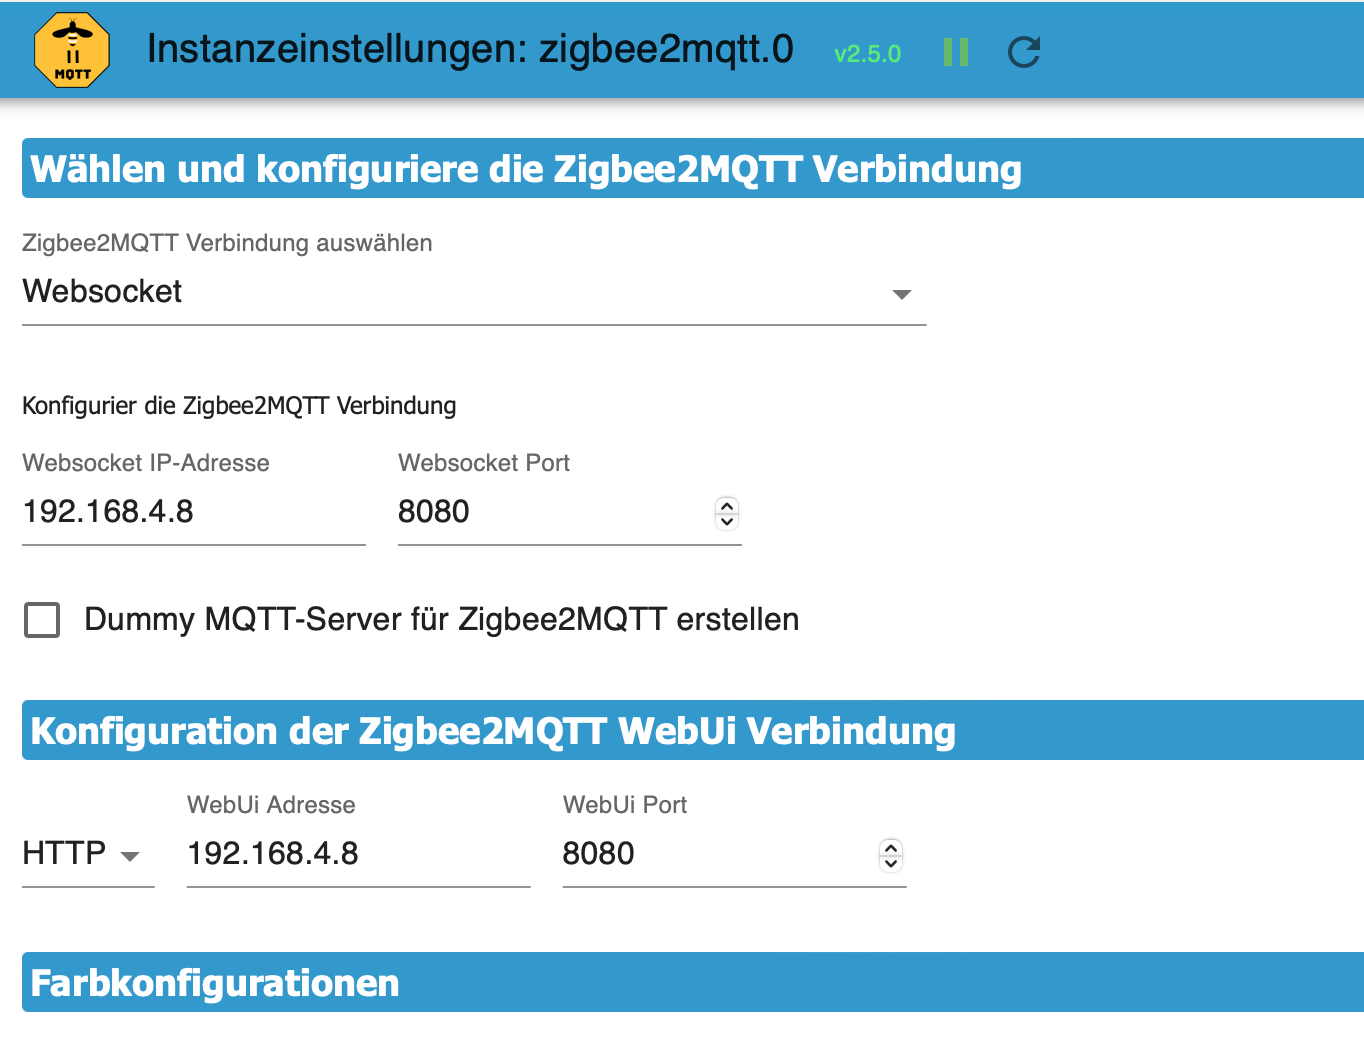Click the Konfigurier die Zigbee2MQTT Verbindung label
This screenshot has height=1058, width=1364.
click(x=239, y=405)
